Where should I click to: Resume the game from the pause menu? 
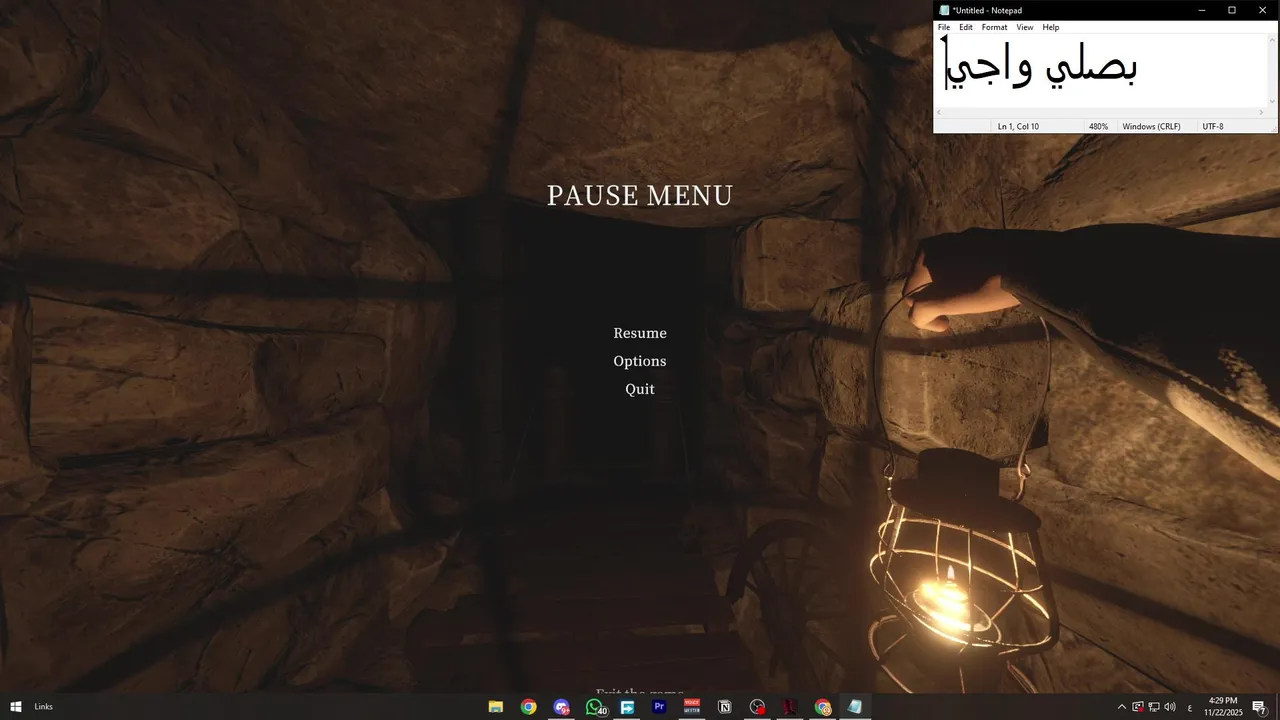(640, 333)
